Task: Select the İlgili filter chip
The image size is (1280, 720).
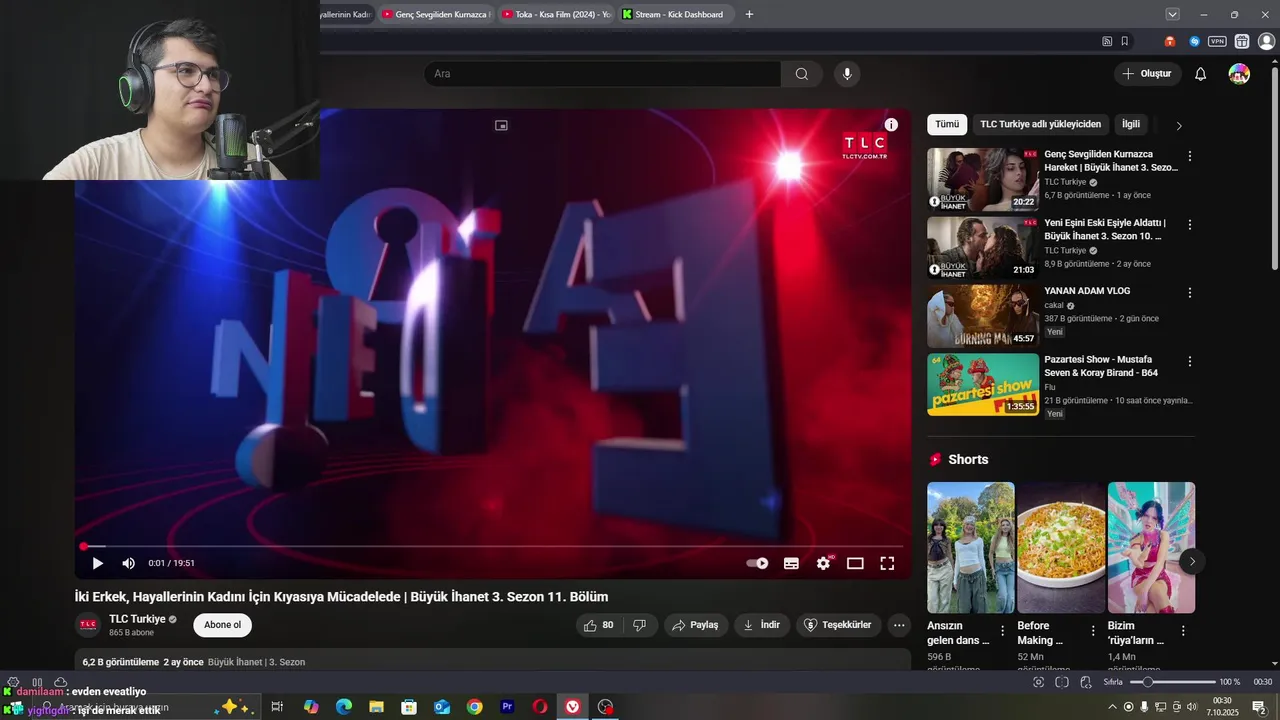Action: (x=1131, y=124)
